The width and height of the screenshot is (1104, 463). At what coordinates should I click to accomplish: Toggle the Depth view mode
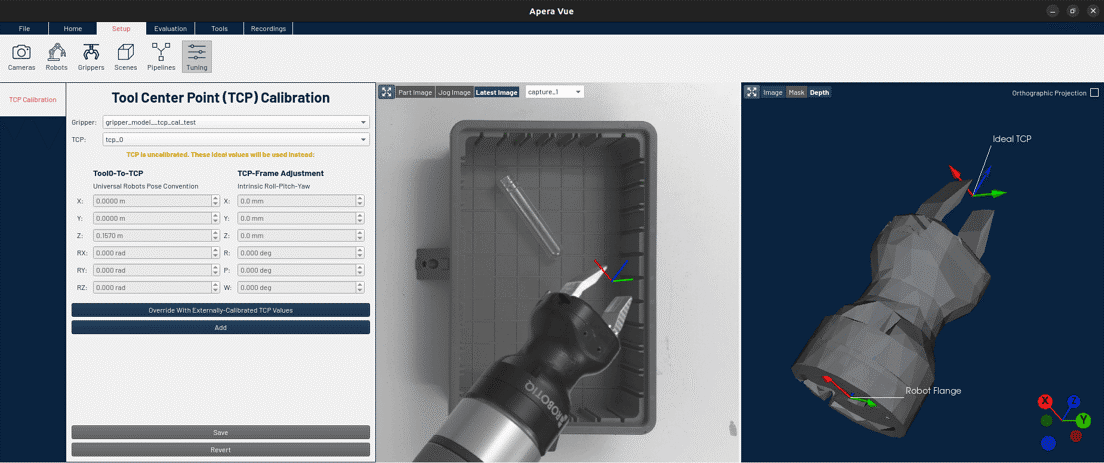click(819, 92)
